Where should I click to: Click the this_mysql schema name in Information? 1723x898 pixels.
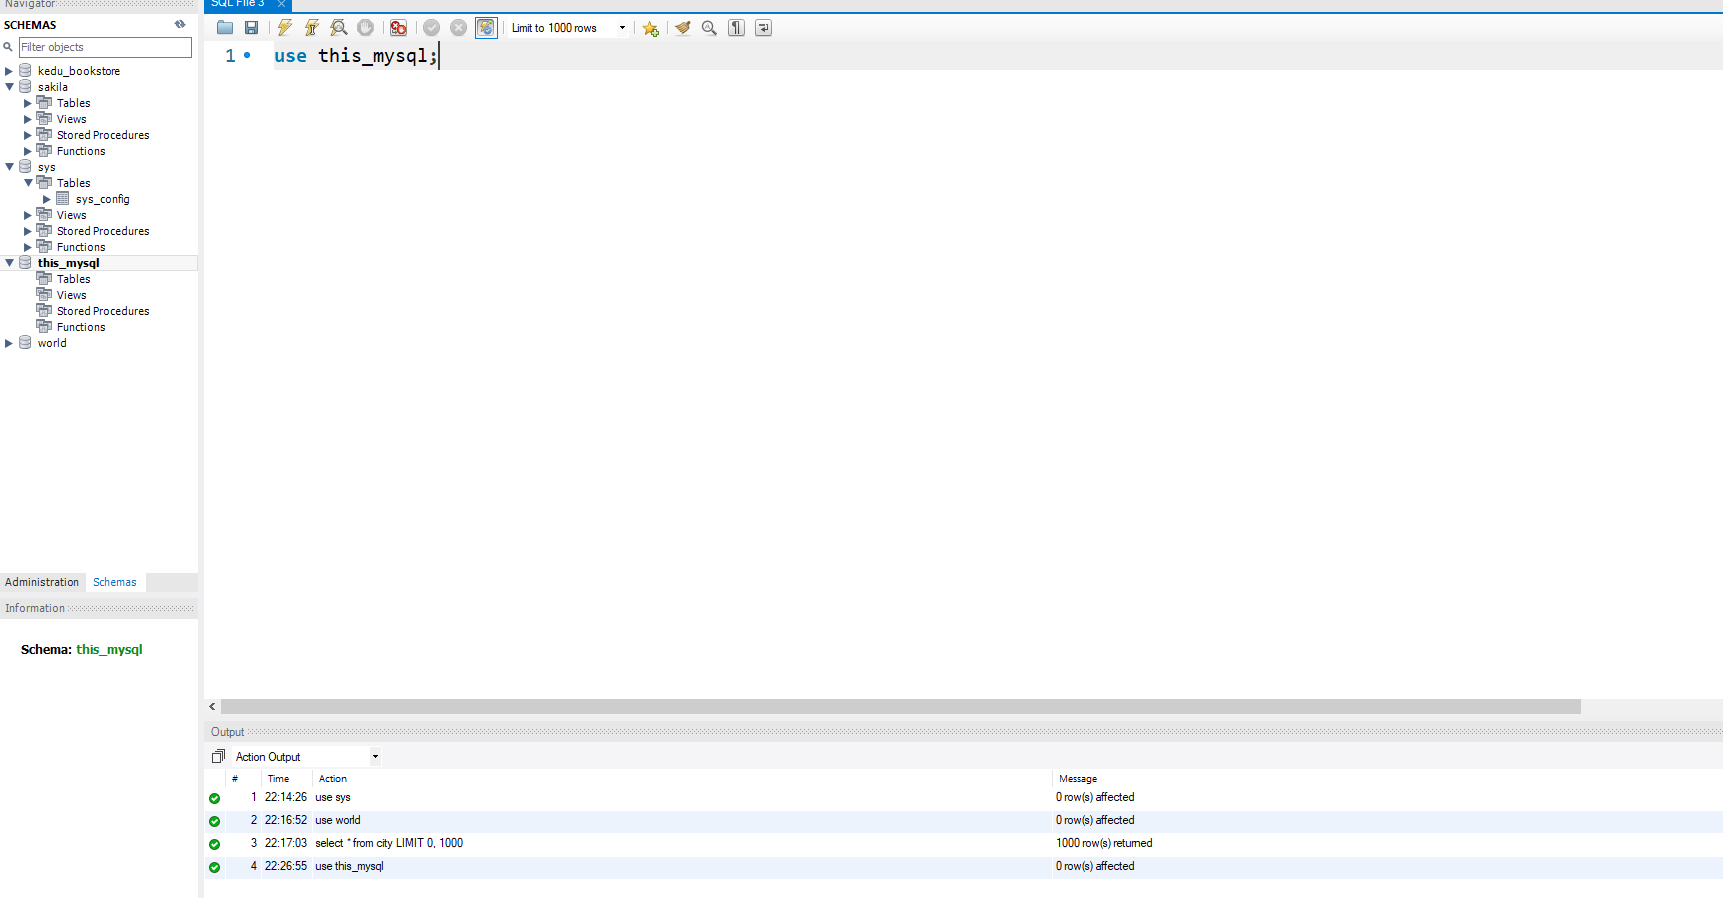tap(109, 649)
